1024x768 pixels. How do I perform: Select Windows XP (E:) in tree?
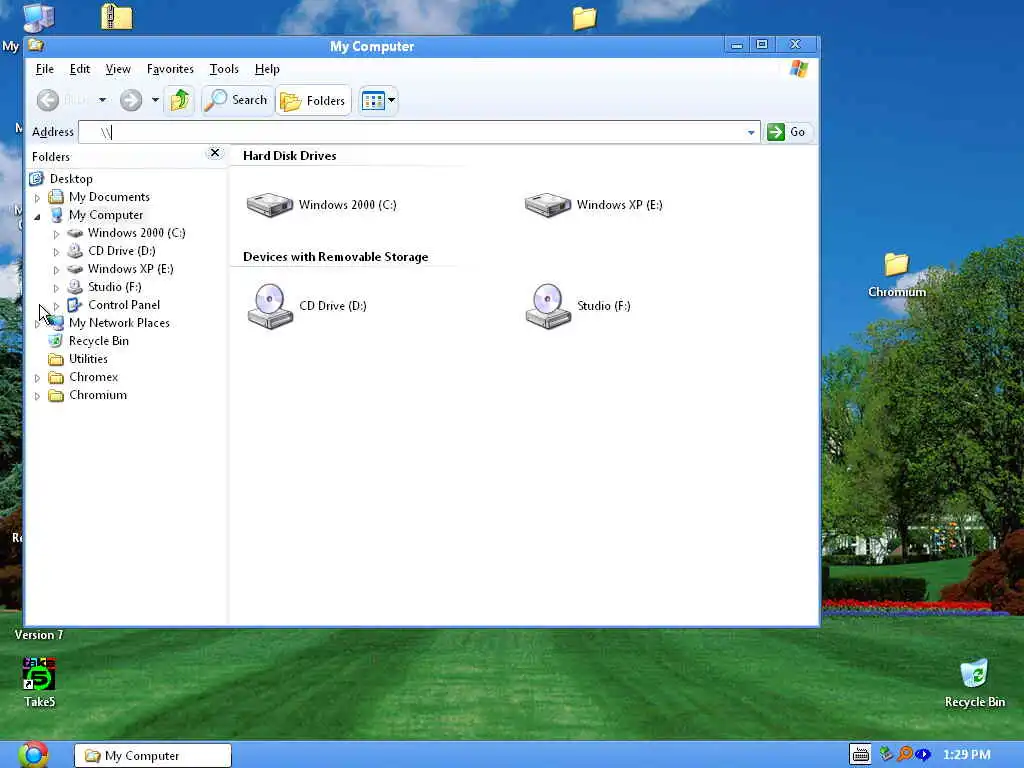(x=131, y=268)
